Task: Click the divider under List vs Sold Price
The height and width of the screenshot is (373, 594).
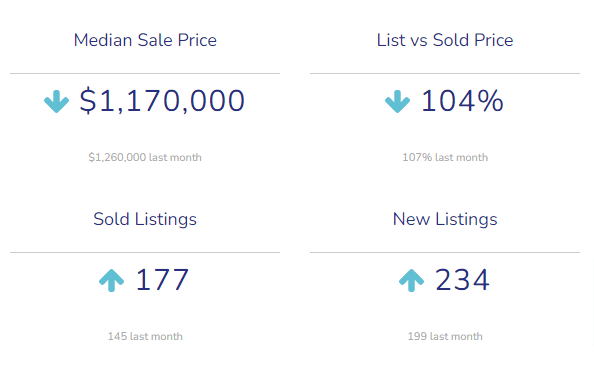Action: click(445, 73)
